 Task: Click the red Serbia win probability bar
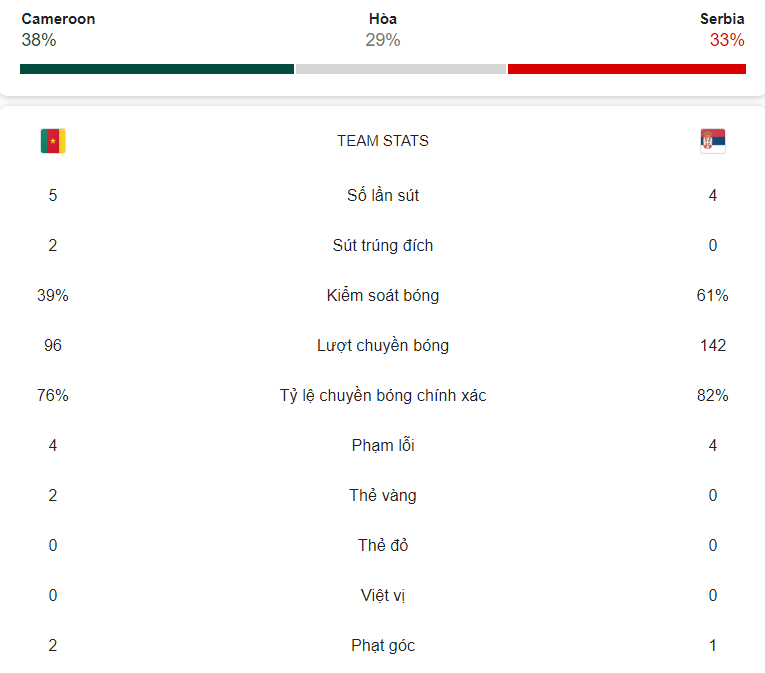click(x=626, y=69)
